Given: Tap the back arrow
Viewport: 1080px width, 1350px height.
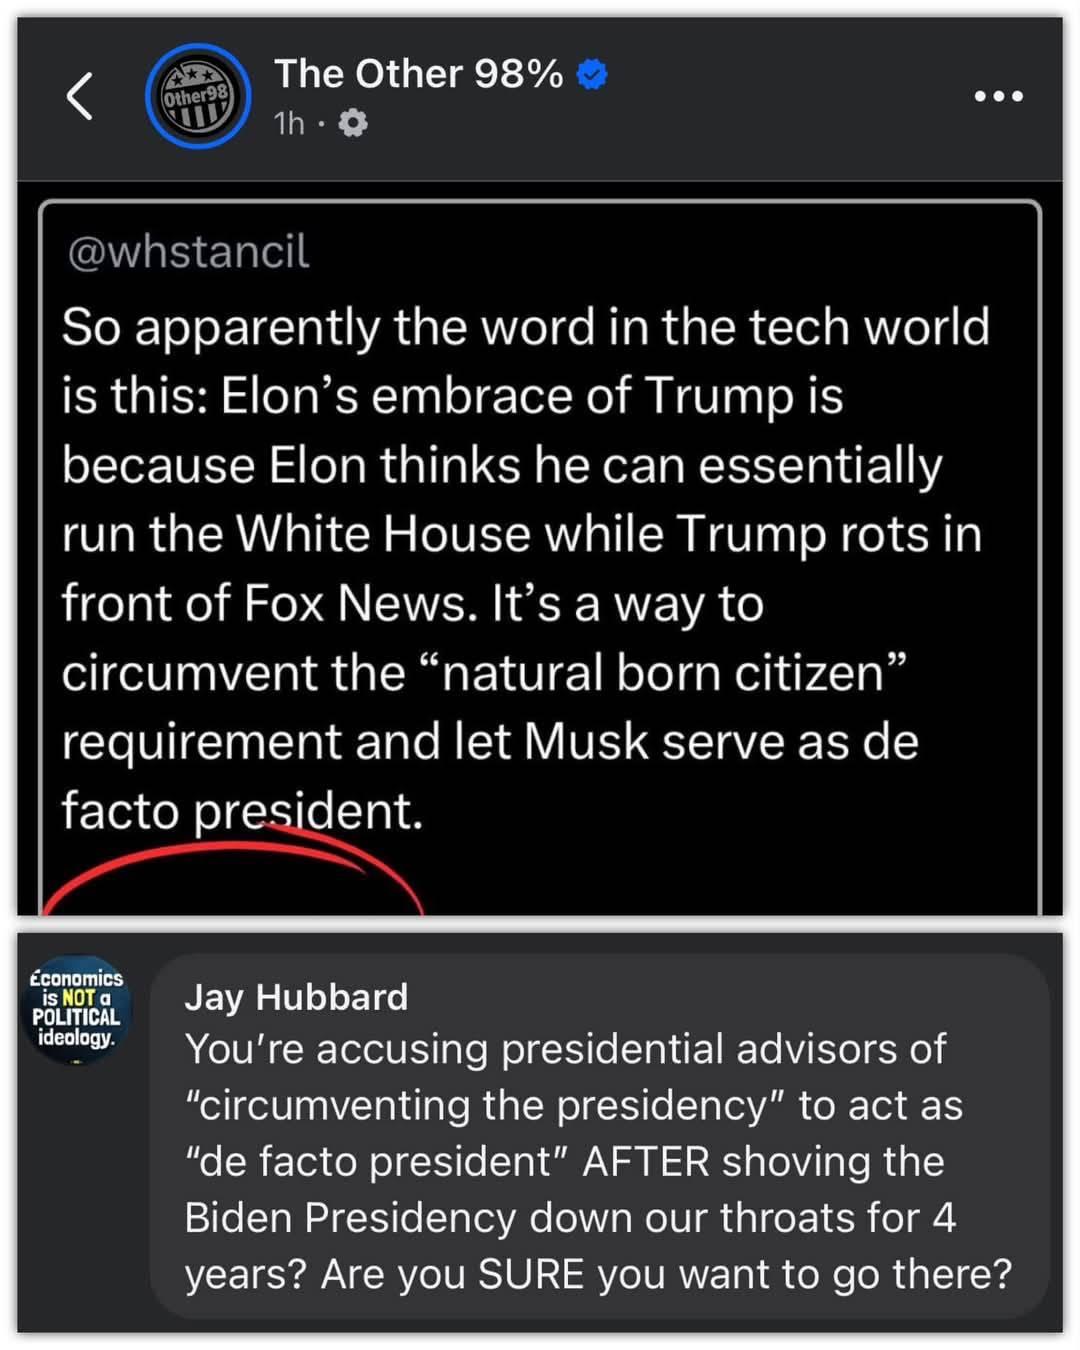Looking at the screenshot, I should [x=80, y=96].
